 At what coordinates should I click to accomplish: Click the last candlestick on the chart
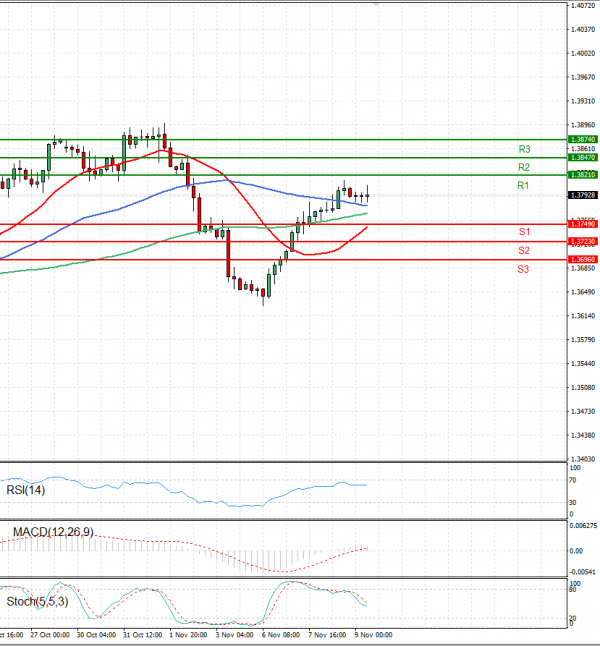pyautogui.click(x=367, y=194)
